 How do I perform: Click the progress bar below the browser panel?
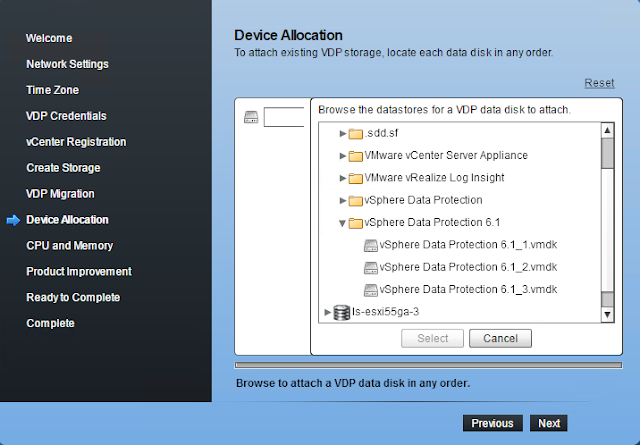coord(429,365)
